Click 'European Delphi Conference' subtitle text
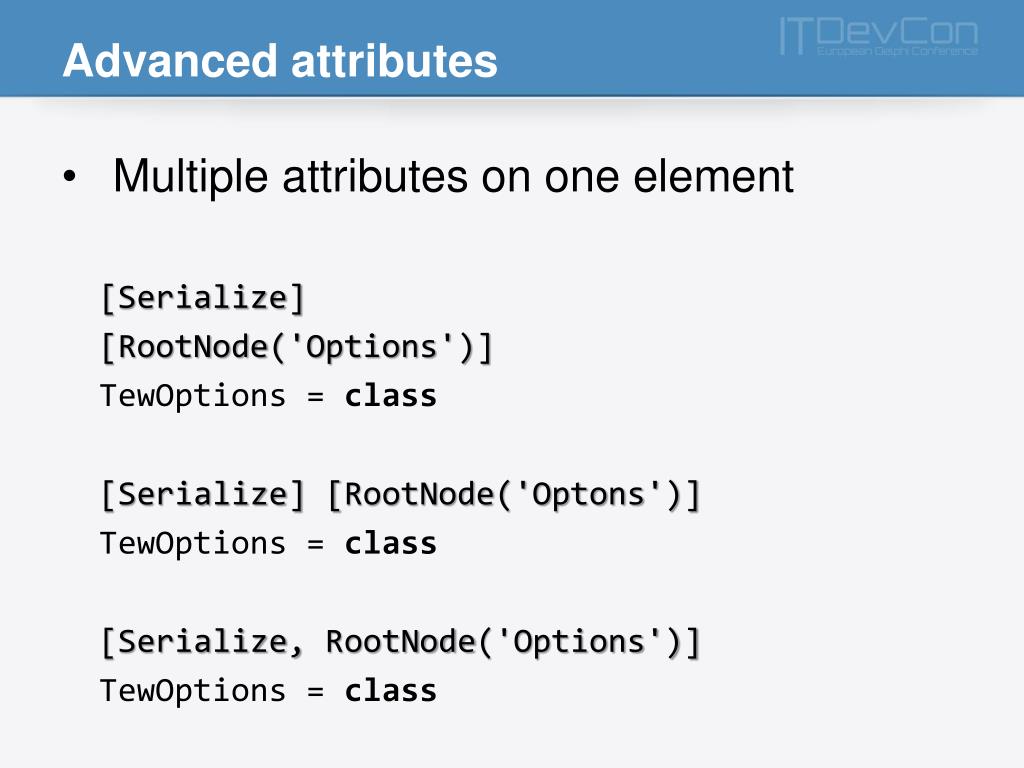This screenshot has width=1024, height=768. [x=897, y=51]
